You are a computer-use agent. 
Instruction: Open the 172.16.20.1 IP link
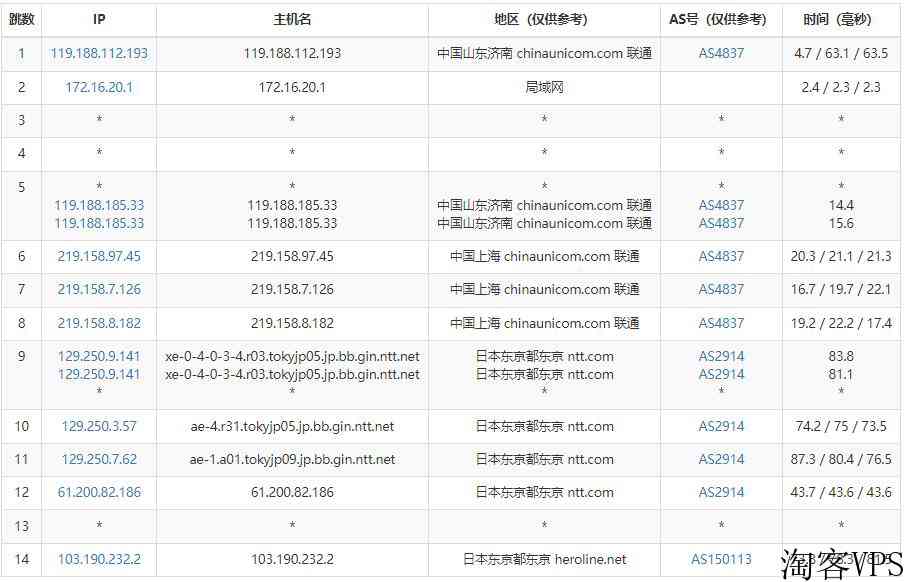[99, 87]
